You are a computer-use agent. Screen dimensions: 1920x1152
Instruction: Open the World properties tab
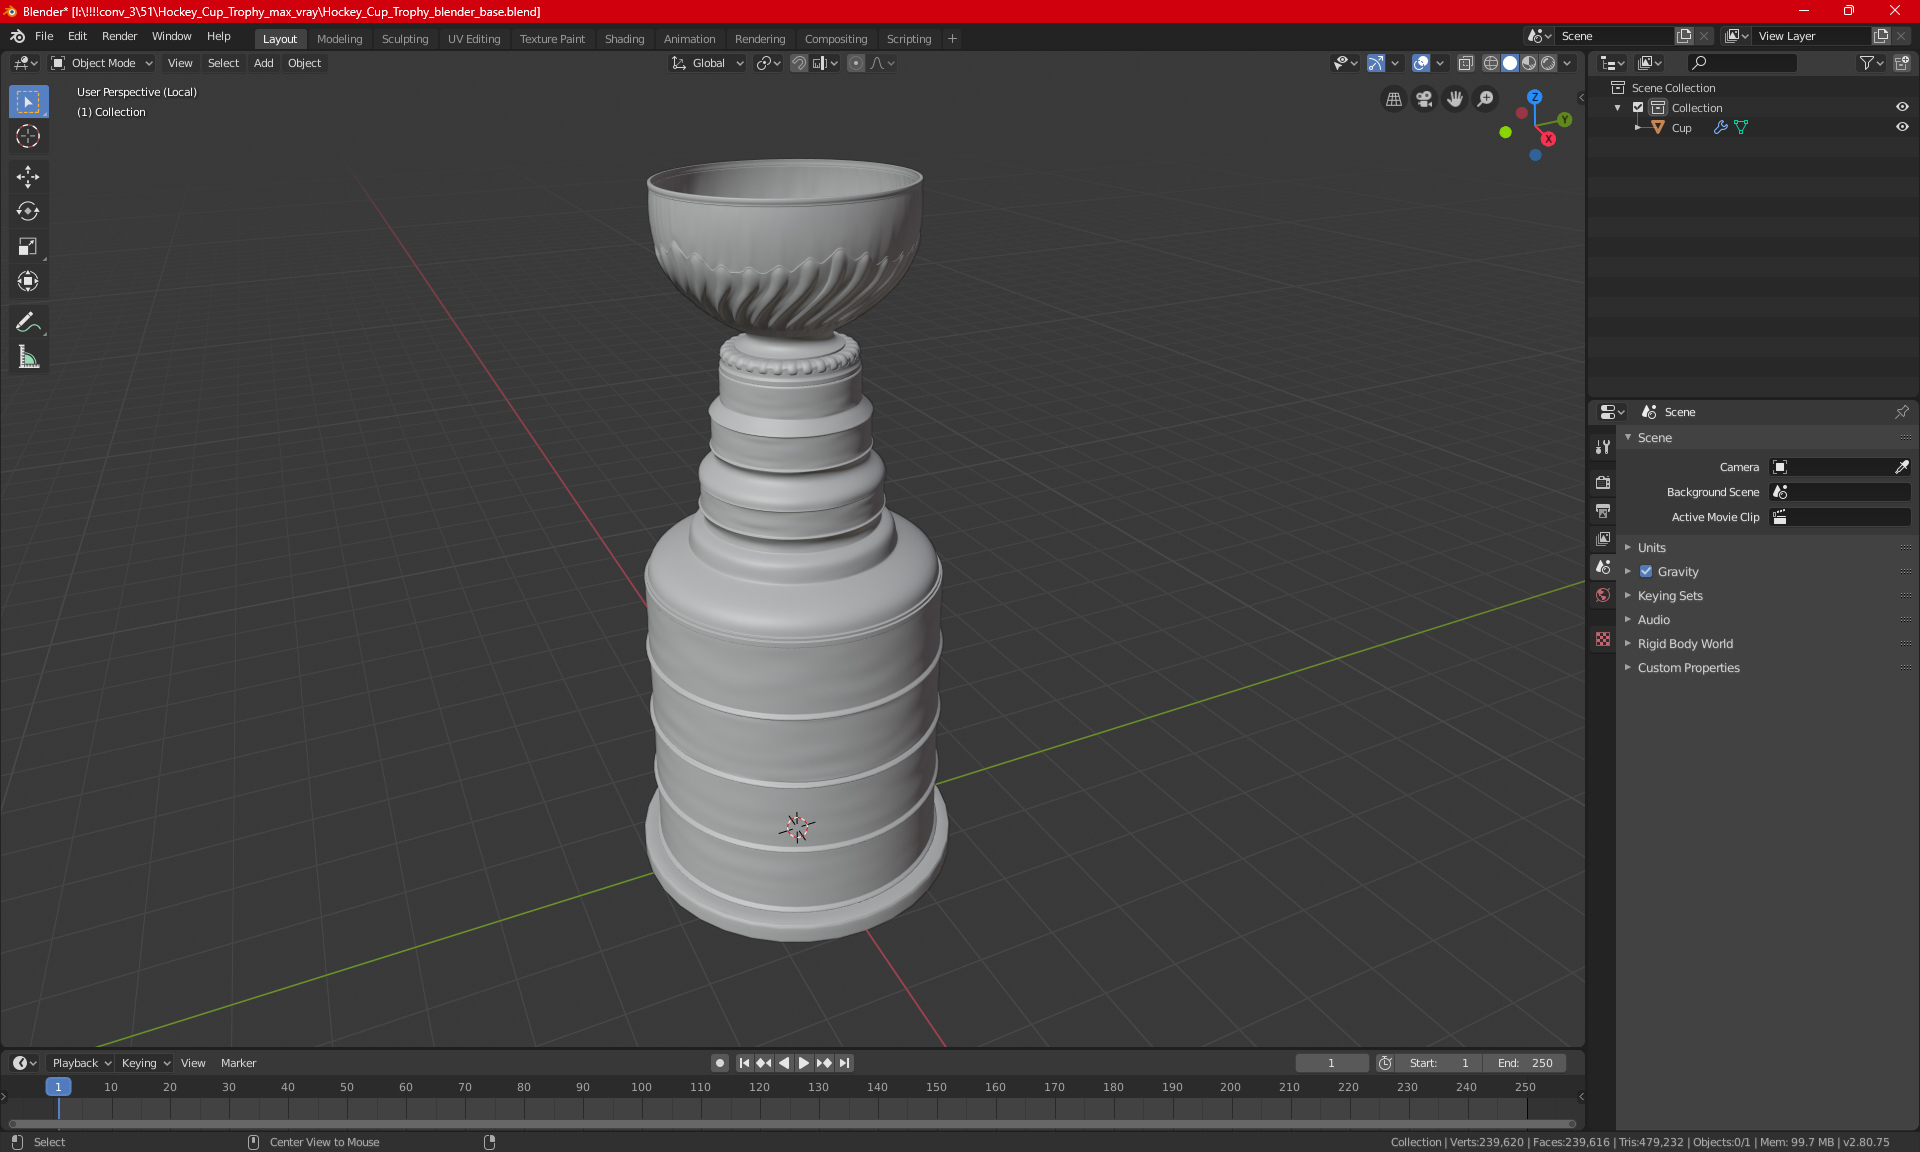coord(1603,595)
